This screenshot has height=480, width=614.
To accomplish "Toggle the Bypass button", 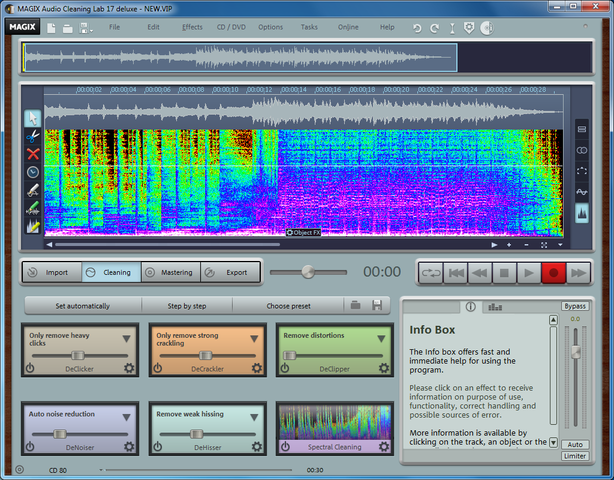I will (x=575, y=306).
